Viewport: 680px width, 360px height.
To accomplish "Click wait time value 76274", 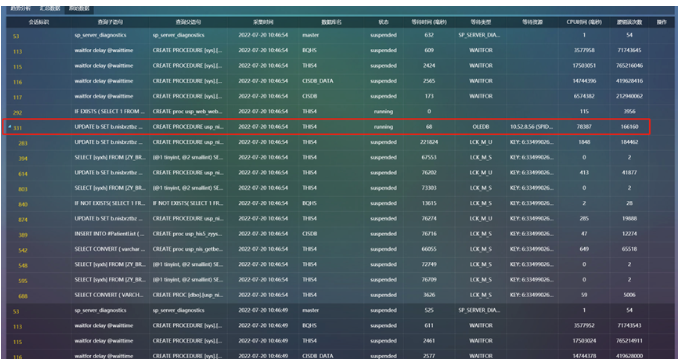I will pyautogui.click(x=428, y=219).
